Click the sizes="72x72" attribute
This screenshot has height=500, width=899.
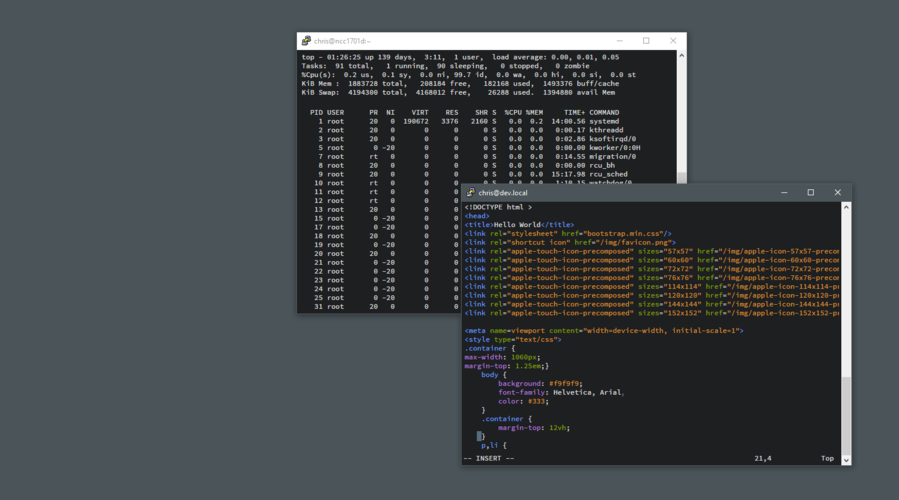tap(665, 269)
